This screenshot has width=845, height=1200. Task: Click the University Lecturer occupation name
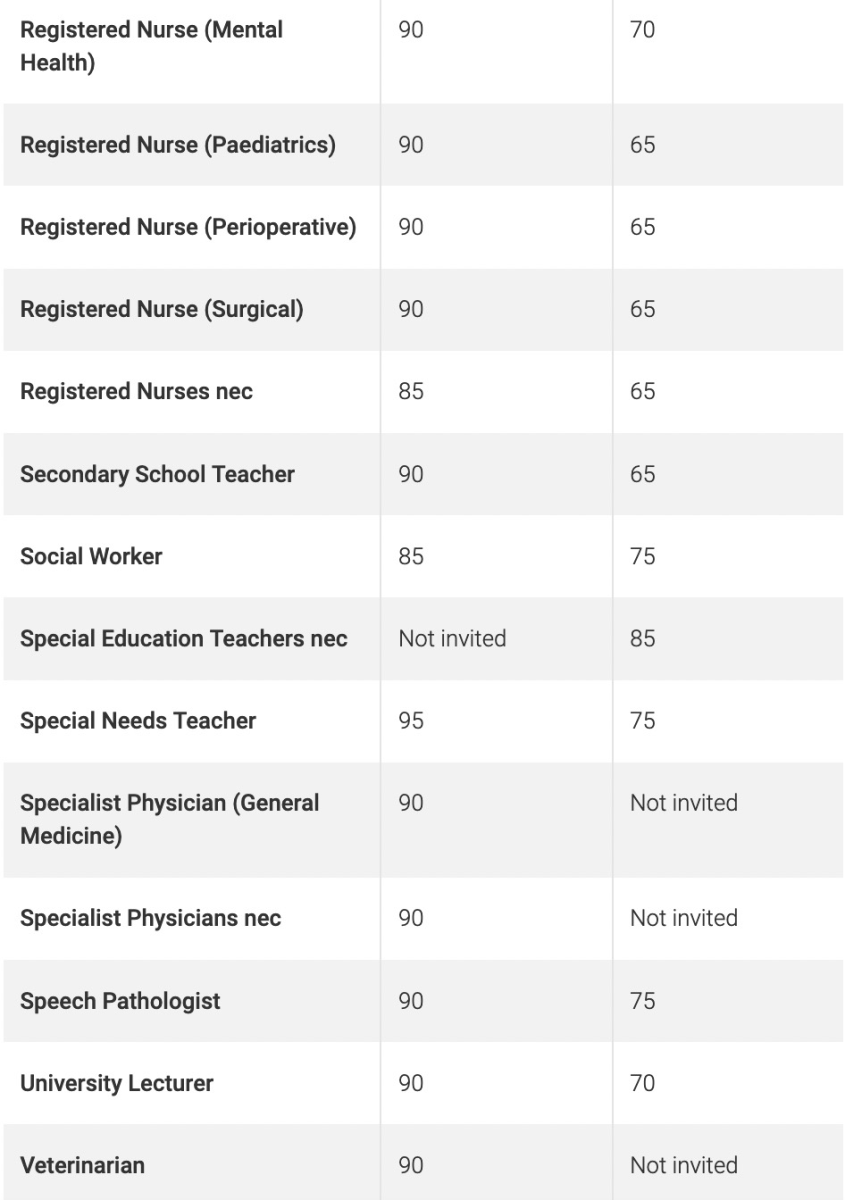(x=117, y=1083)
